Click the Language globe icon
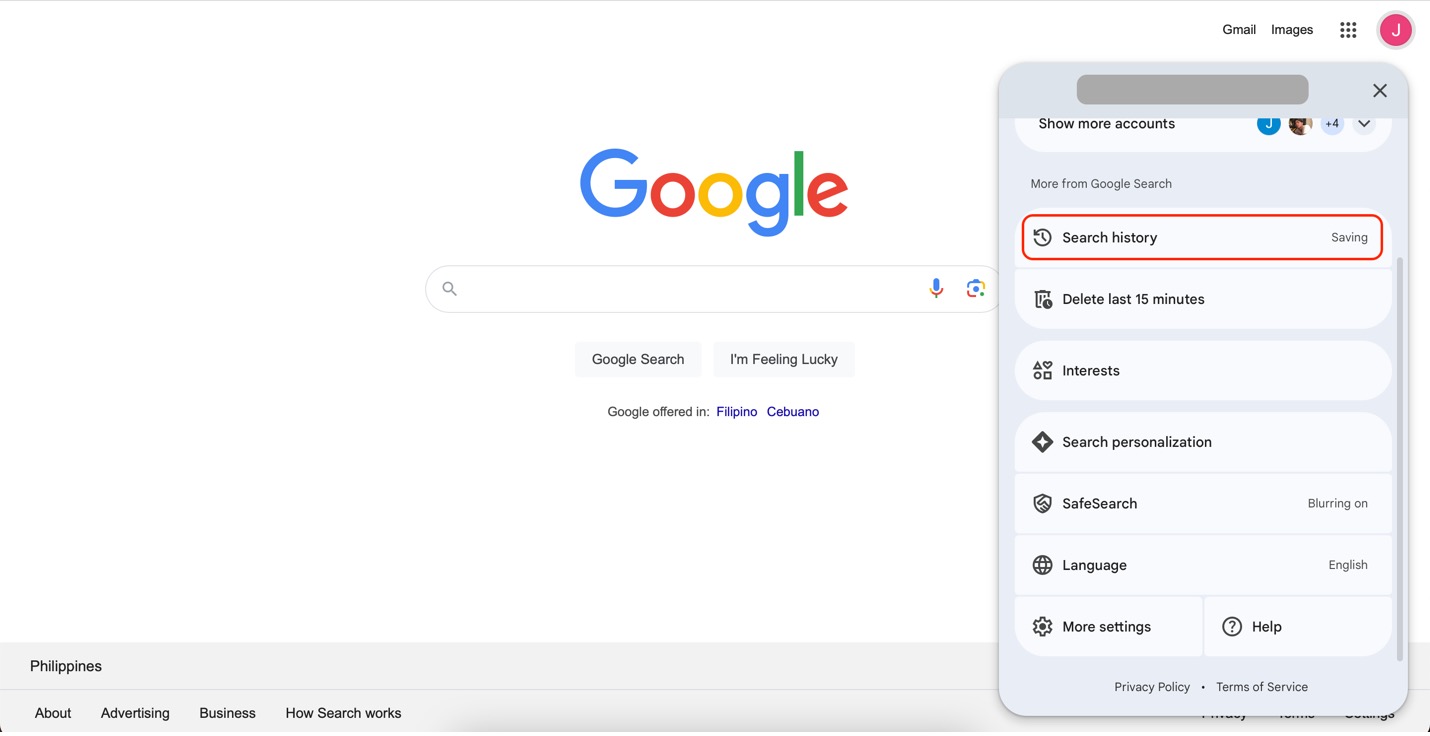 1042,565
